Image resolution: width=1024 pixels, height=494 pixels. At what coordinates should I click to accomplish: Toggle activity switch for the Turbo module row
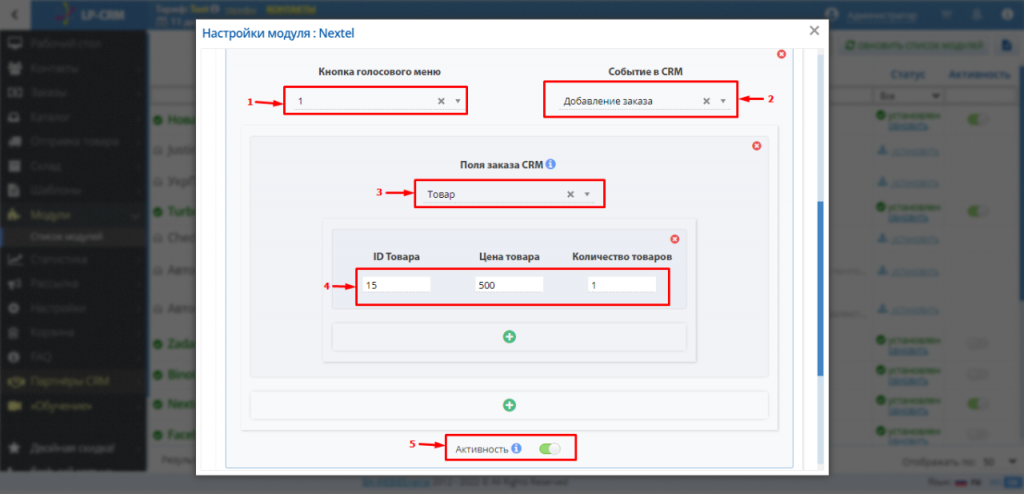pyautogui.click(x=977, y=212)
